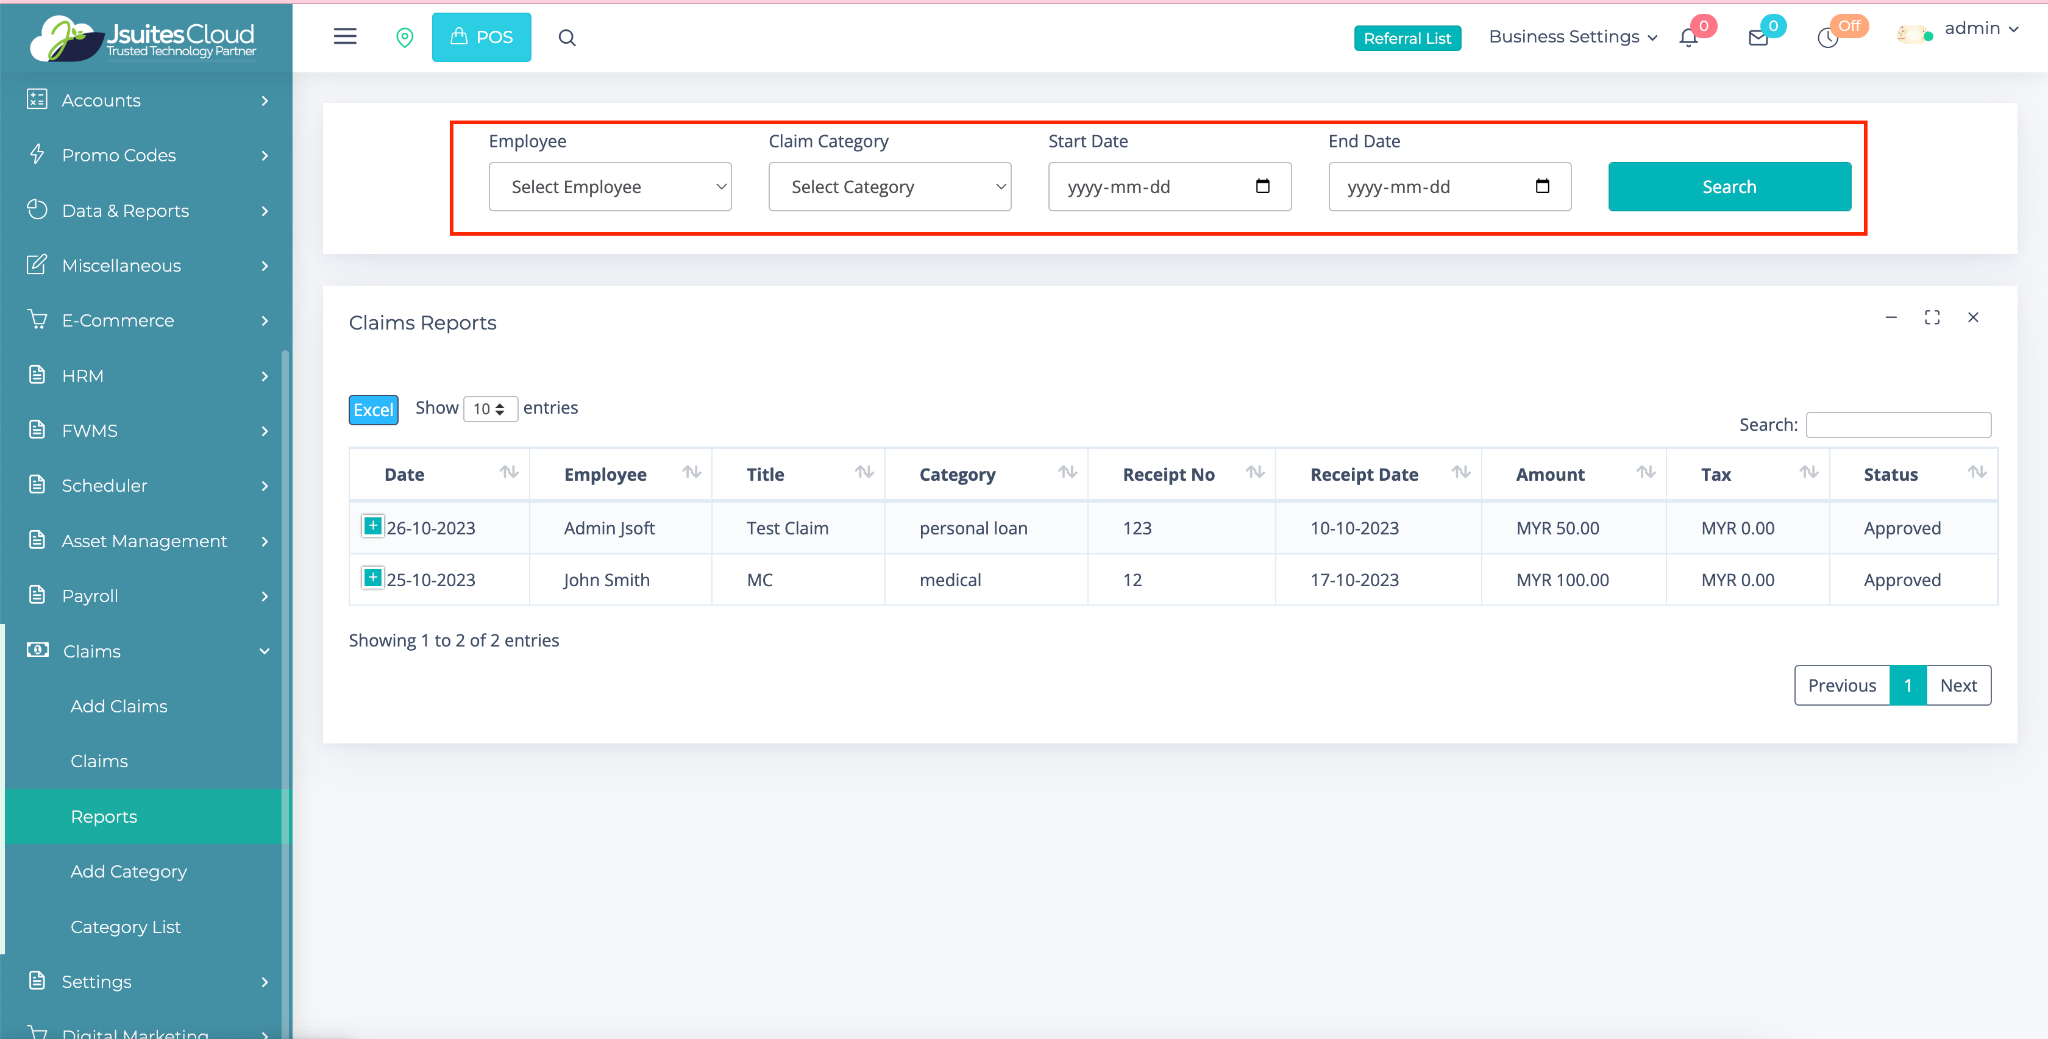This screenshot has height=1039, width=2048.
Task: Click the green location pin icon
Action: tap(404, 37)
